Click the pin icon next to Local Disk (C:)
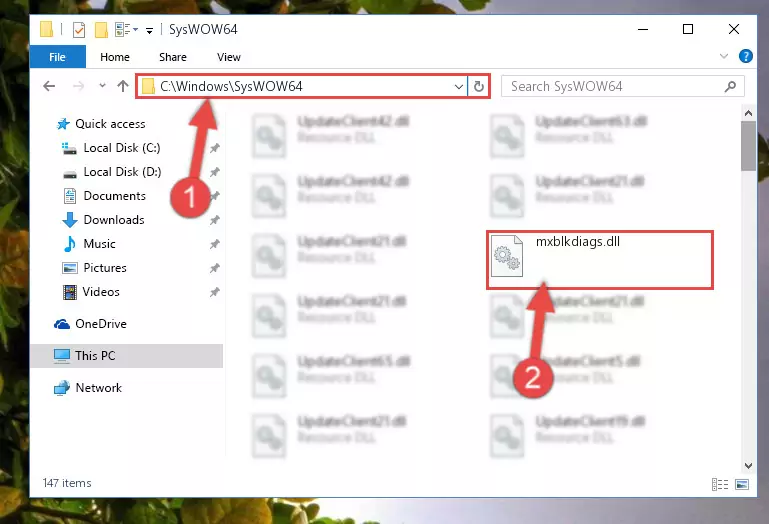Viewport: 769px width, 524px height. click(215, 148)
